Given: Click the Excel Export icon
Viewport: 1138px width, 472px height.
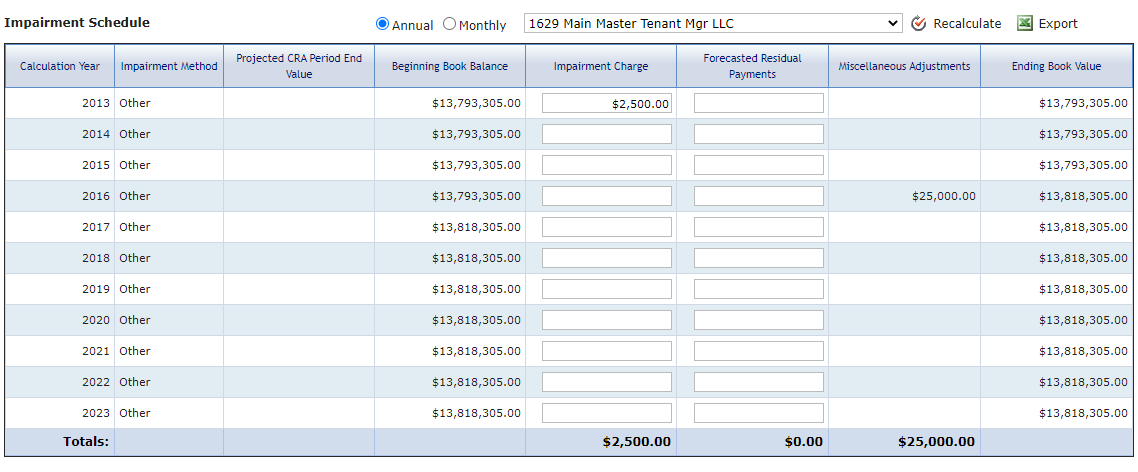Looking at the screenshot, I should tap(1024, 23).
